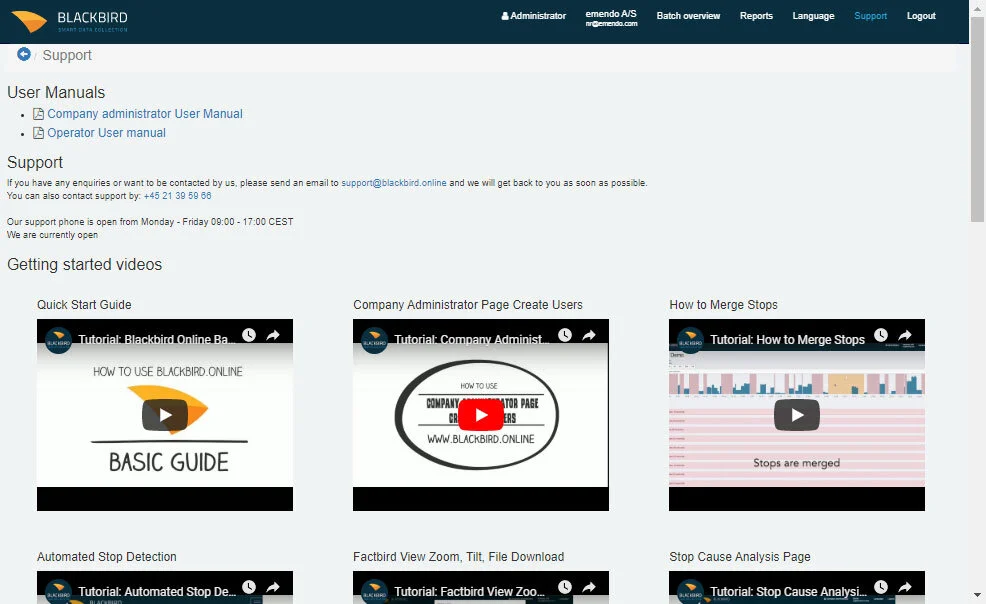Open title 'Tutorial: Automated Stop De...'
Viewport: 986px width, 604px height.
(x=157, y=591)
